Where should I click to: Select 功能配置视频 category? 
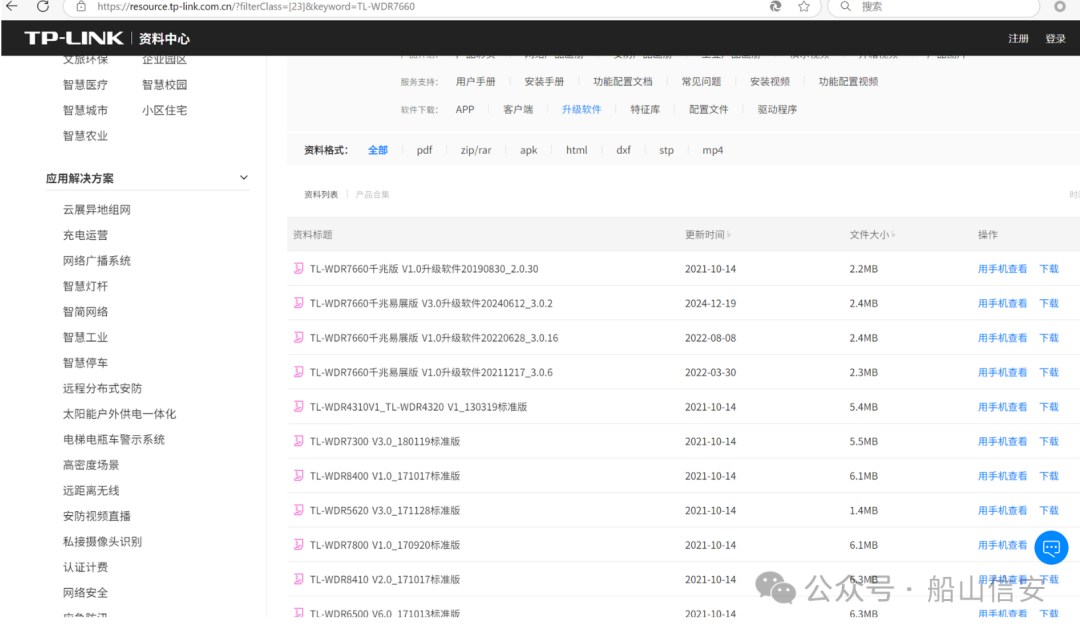848,81
